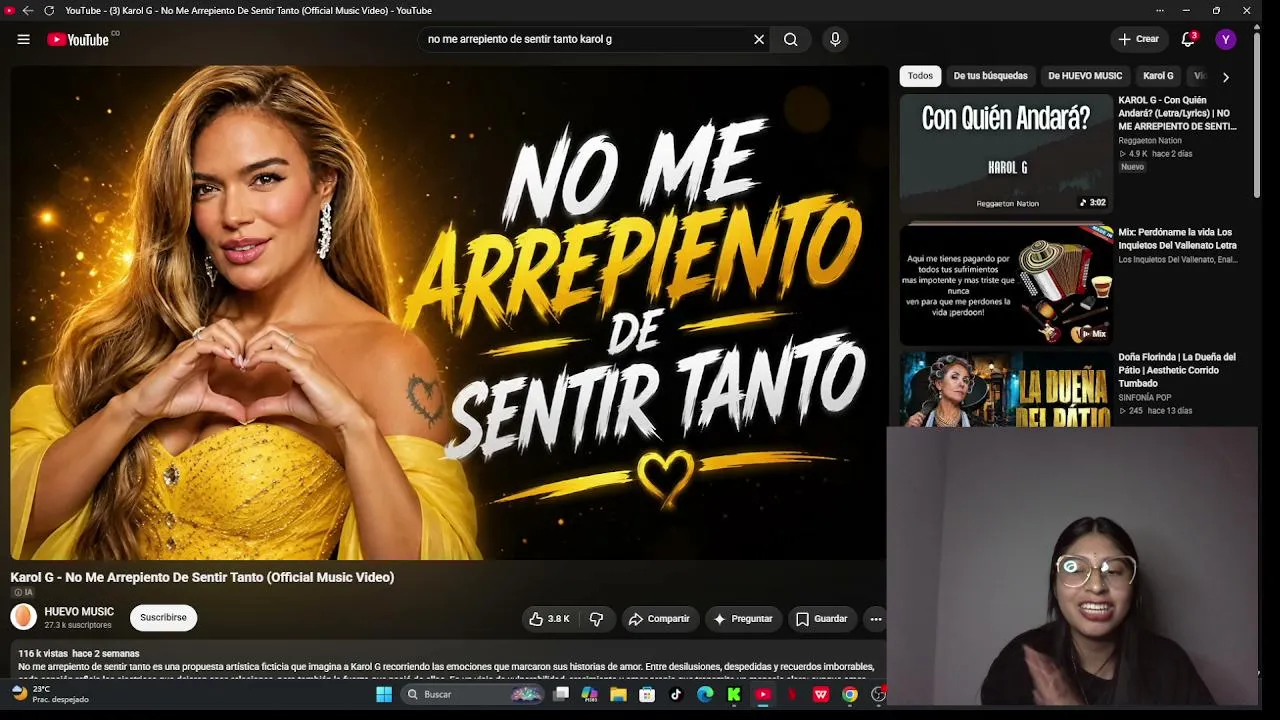The height and width of the screenshot is (720, 1280).
Task: Open the title bar three-dot menu
Action: [x=1160, y=10]
